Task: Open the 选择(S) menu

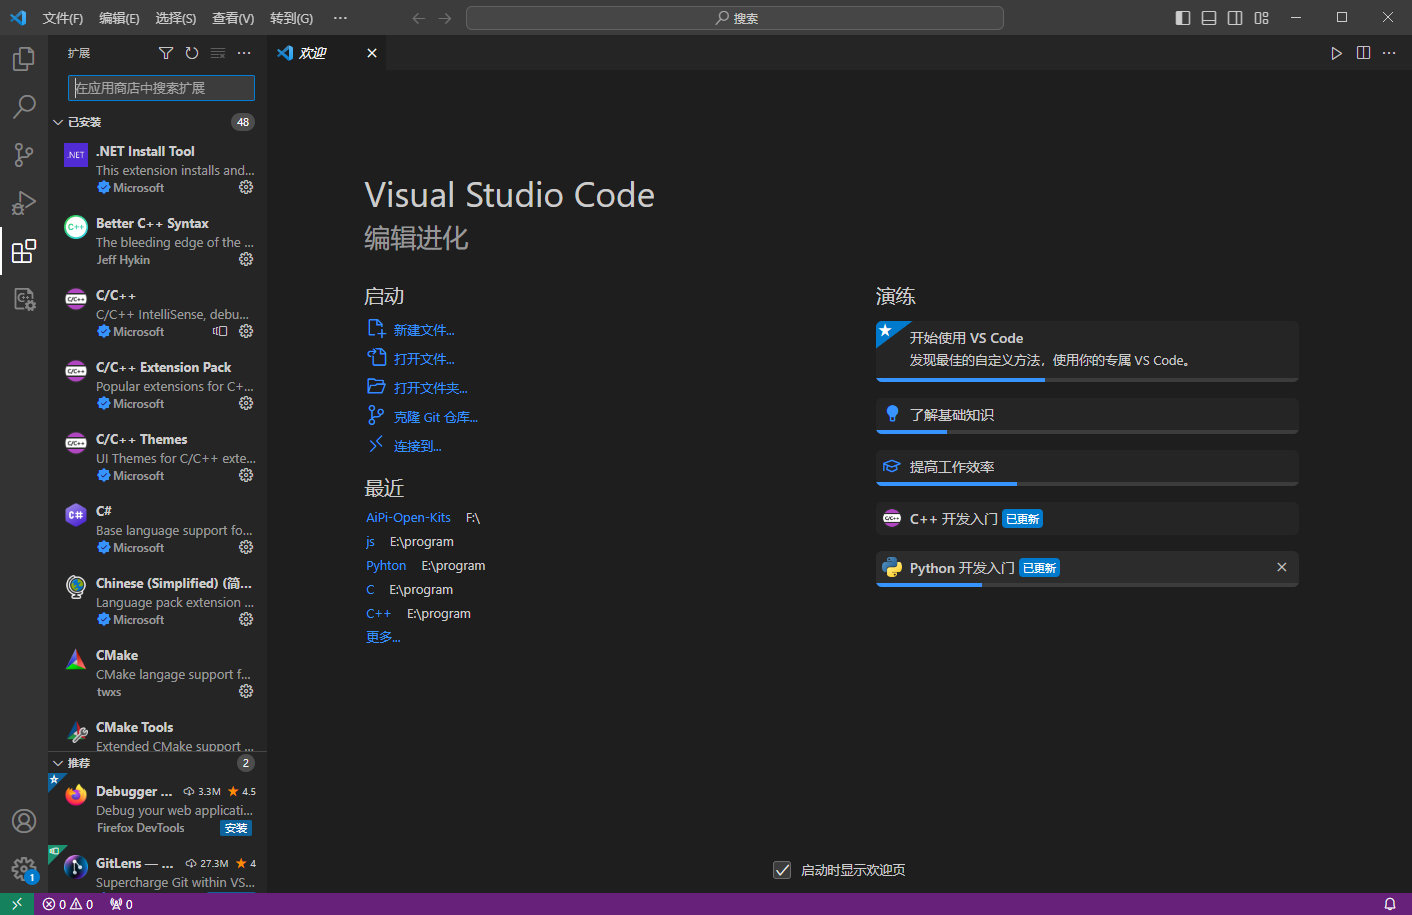Action: coord(175,18)
